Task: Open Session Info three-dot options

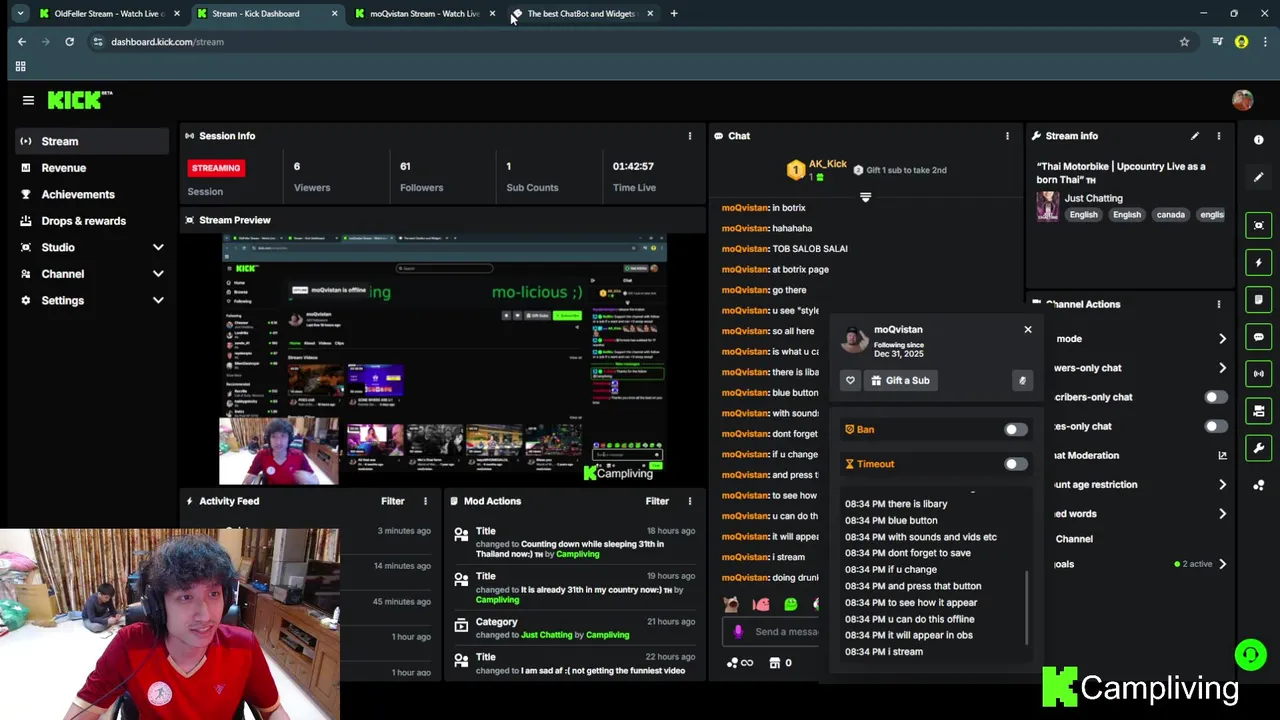Action: (689, 136)
